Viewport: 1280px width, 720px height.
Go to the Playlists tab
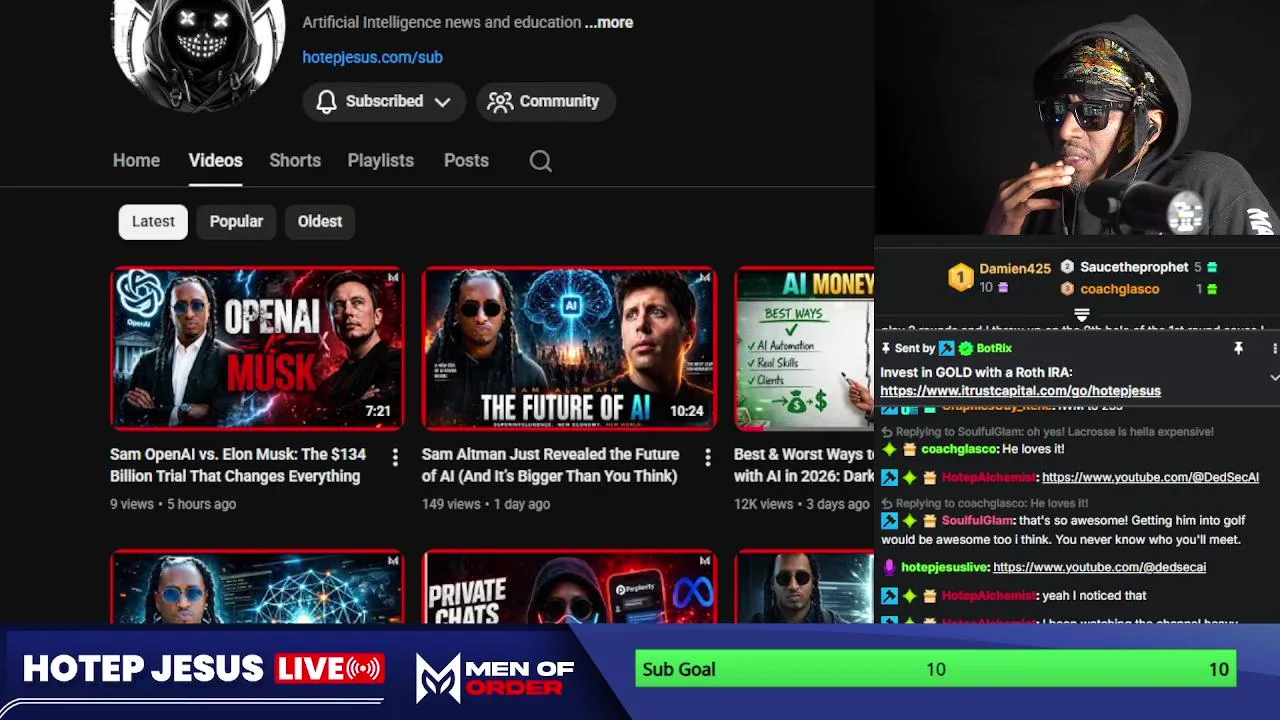pos(380,160)
